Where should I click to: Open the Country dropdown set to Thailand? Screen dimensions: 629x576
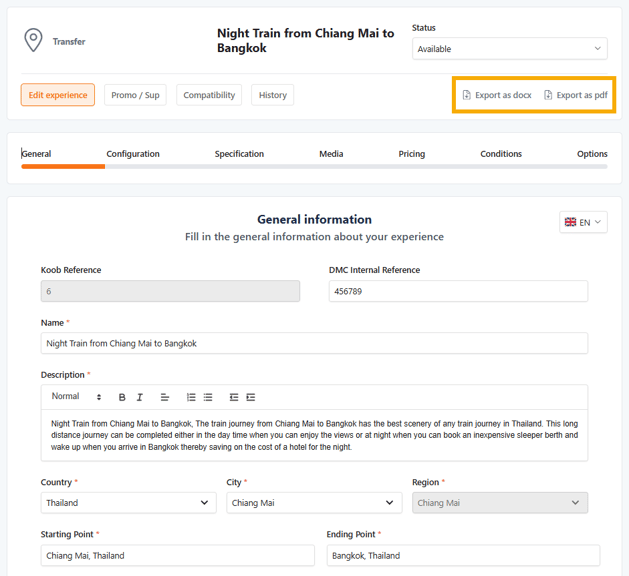tap(128, 503)
